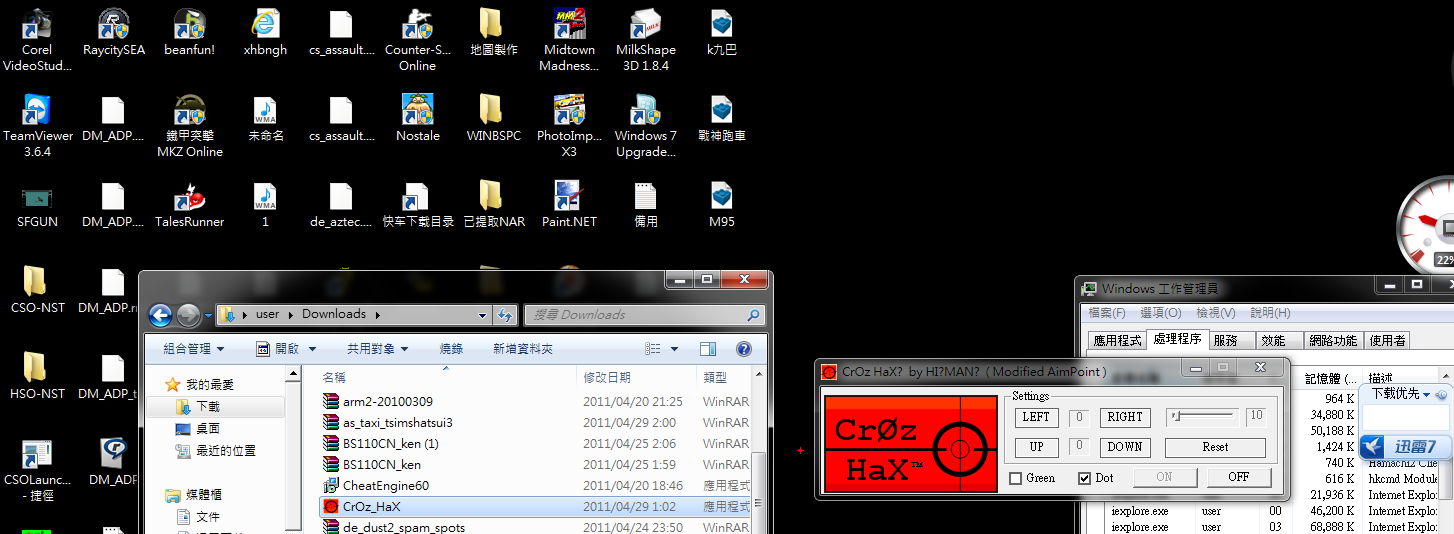Screen dimensions: 1454x534
Task: Open the 檔案(F) menu in Task Manager
Action: coord(1107,313)
